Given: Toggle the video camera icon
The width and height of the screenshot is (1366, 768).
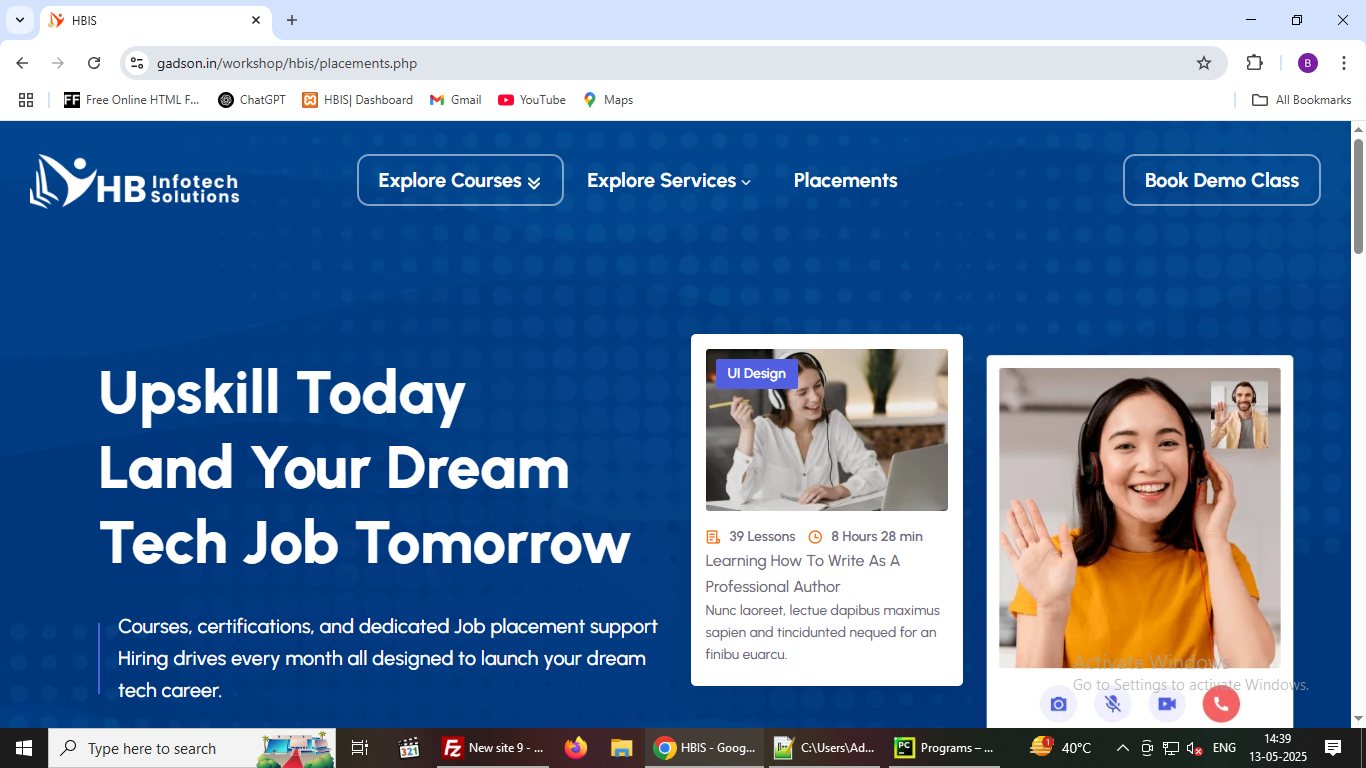Looking at the screenshot, I should 1166,704.
